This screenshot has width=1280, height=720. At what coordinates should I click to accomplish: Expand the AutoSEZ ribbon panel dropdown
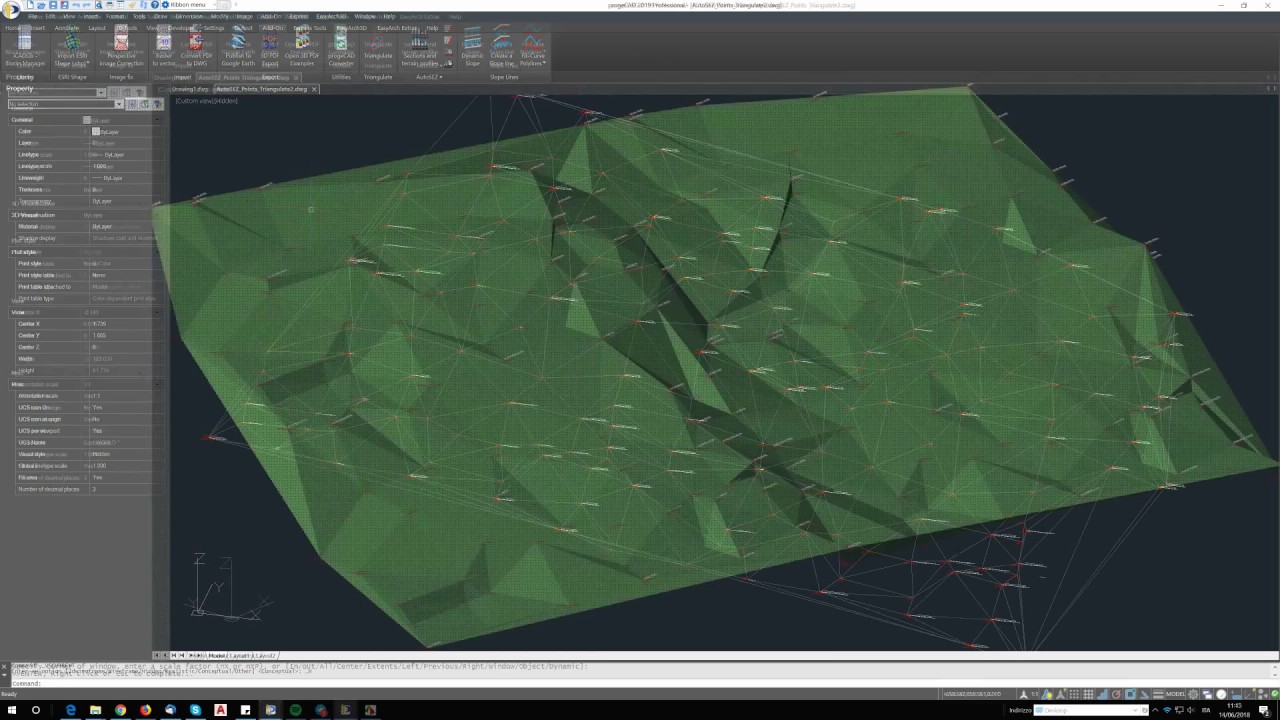coord(429,77)
